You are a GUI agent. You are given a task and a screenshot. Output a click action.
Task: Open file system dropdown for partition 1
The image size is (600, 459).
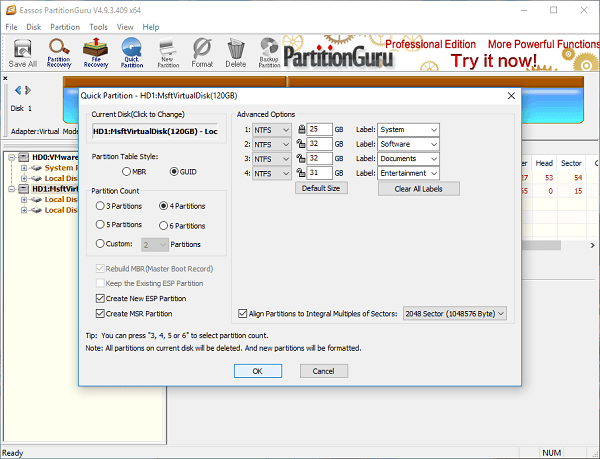coord(272,130)
